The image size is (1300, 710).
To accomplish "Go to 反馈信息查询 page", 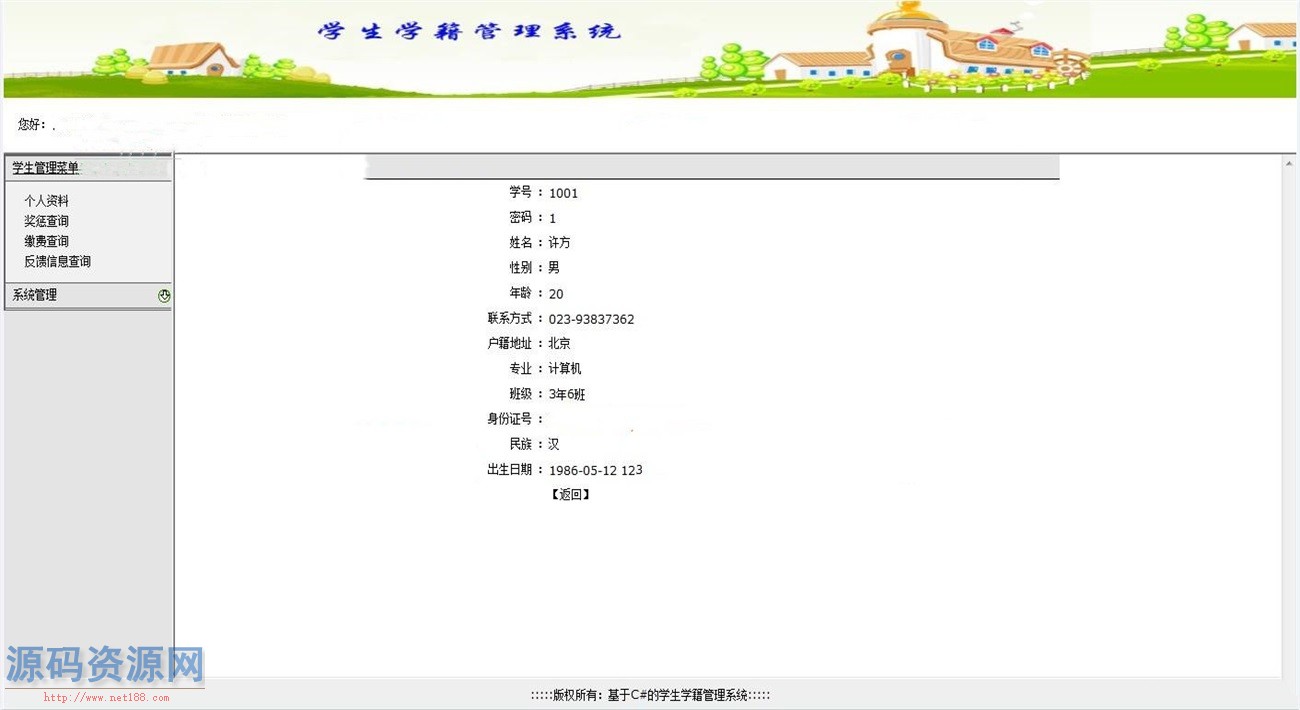I will point(58,261).
